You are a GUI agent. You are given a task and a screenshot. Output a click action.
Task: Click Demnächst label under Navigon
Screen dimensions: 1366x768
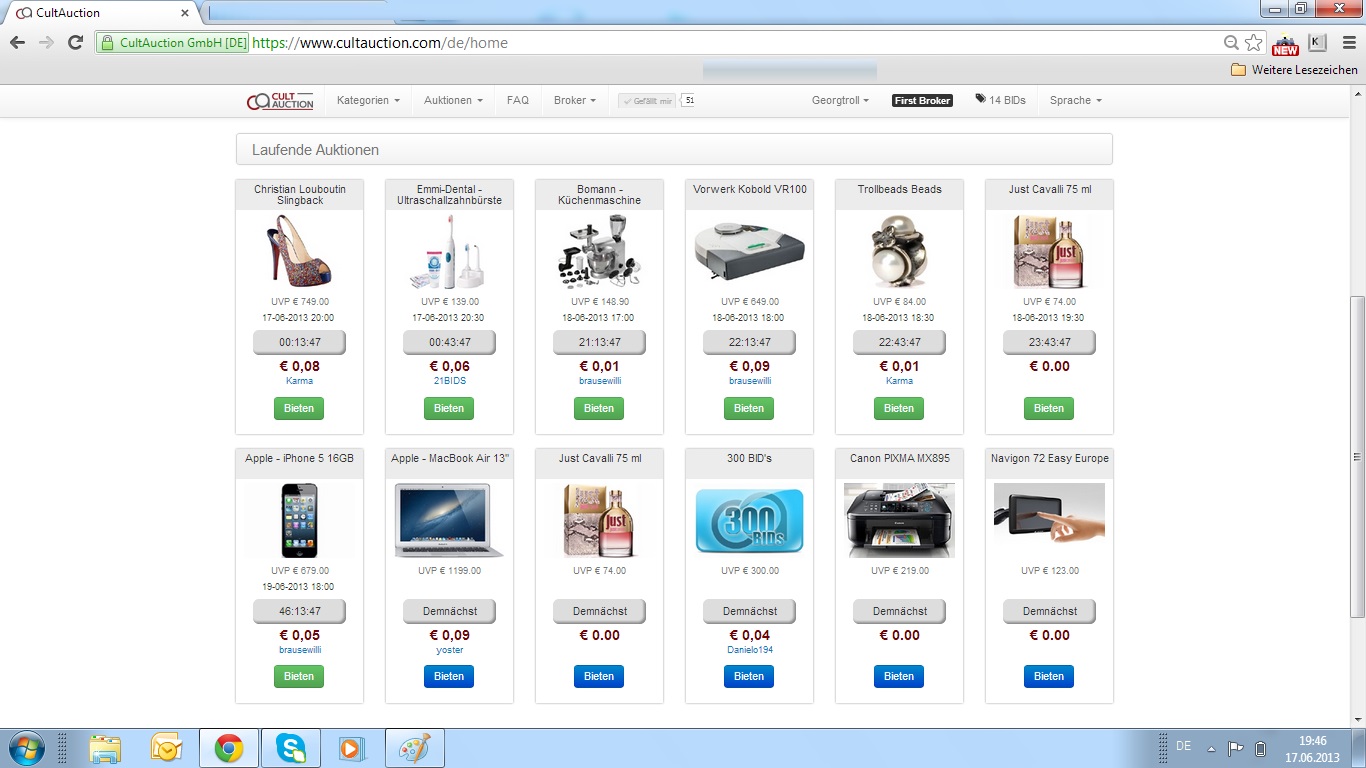(1049, 611)
